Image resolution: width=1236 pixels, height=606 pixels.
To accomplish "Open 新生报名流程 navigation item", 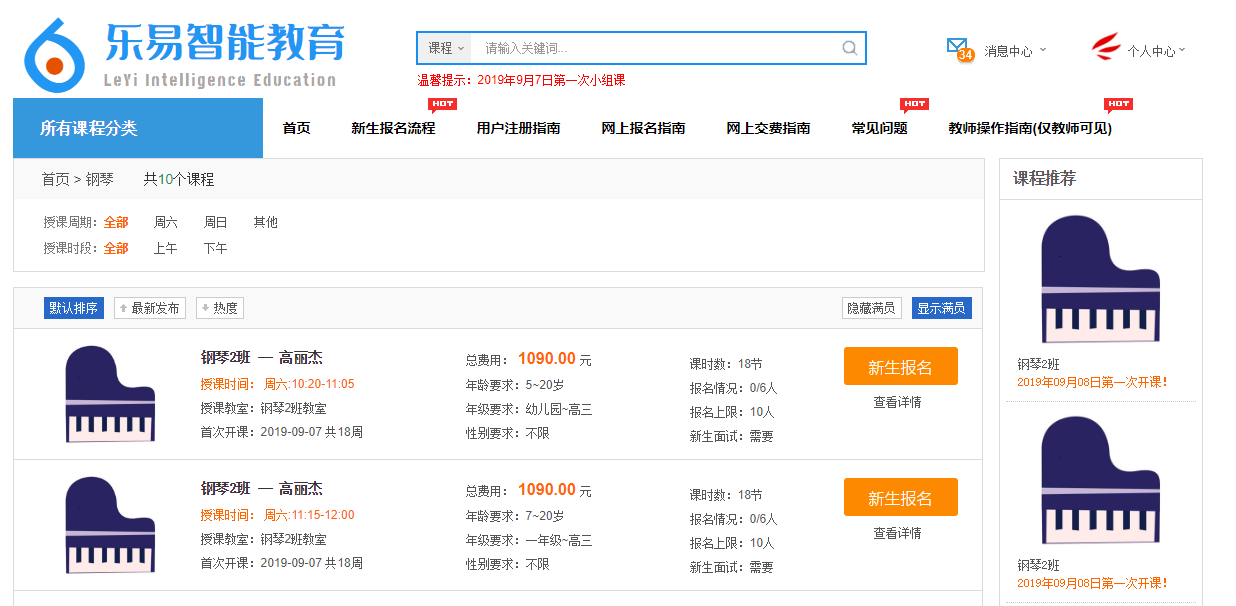I will click(x=393, y=128).
